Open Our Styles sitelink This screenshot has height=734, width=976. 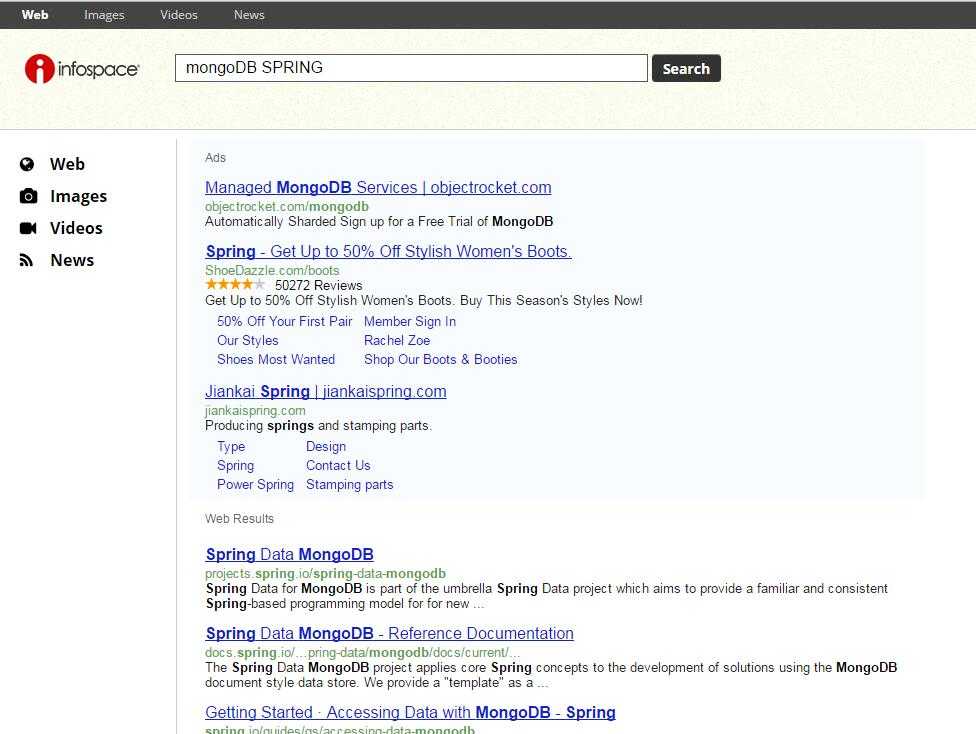248,341
